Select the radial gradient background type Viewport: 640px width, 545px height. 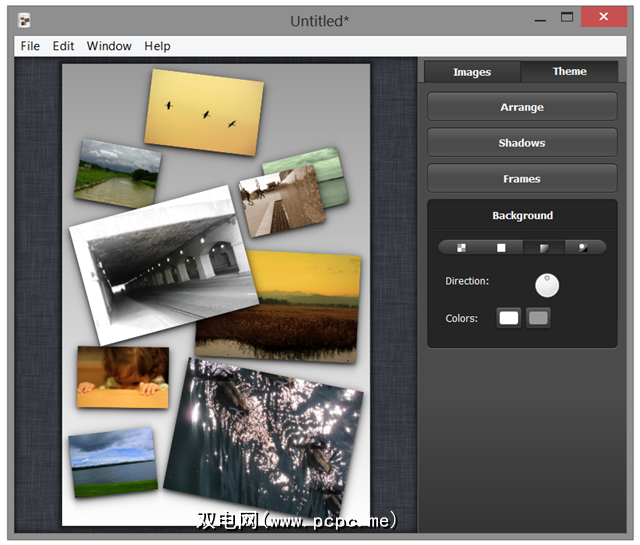coord(585,247)
